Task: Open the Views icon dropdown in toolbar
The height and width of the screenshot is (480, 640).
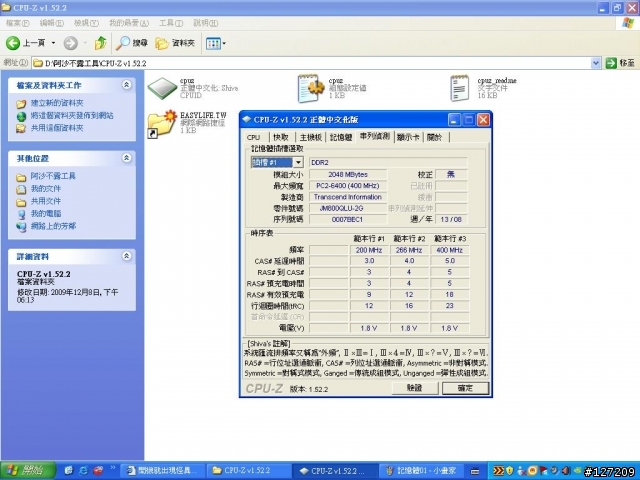Action: click(x=216, y=43)
